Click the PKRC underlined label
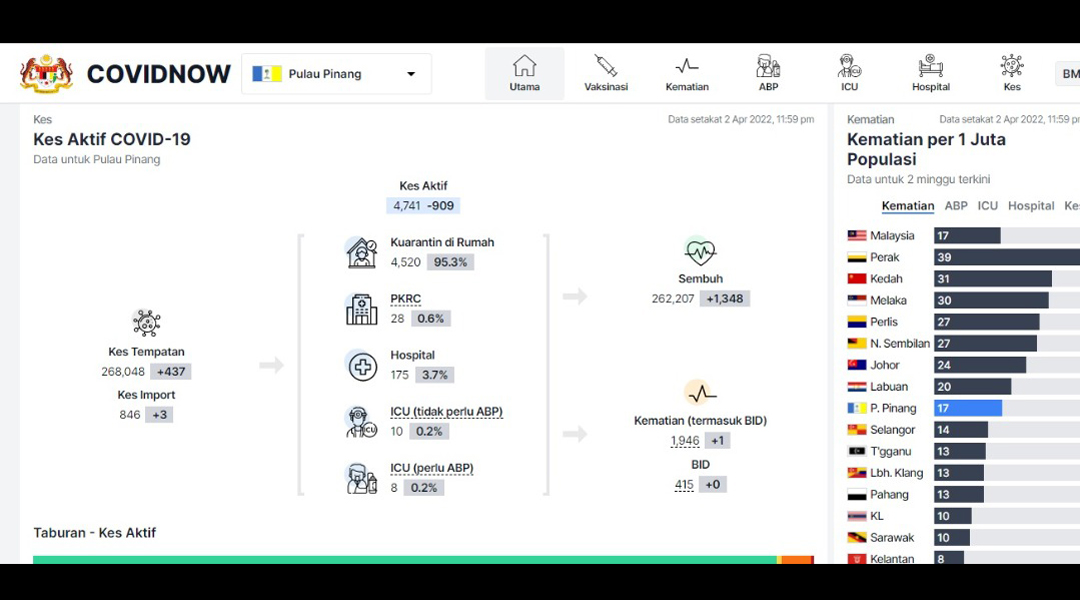This screenshot has height=600, width=1080. click(x=406, y=299)
